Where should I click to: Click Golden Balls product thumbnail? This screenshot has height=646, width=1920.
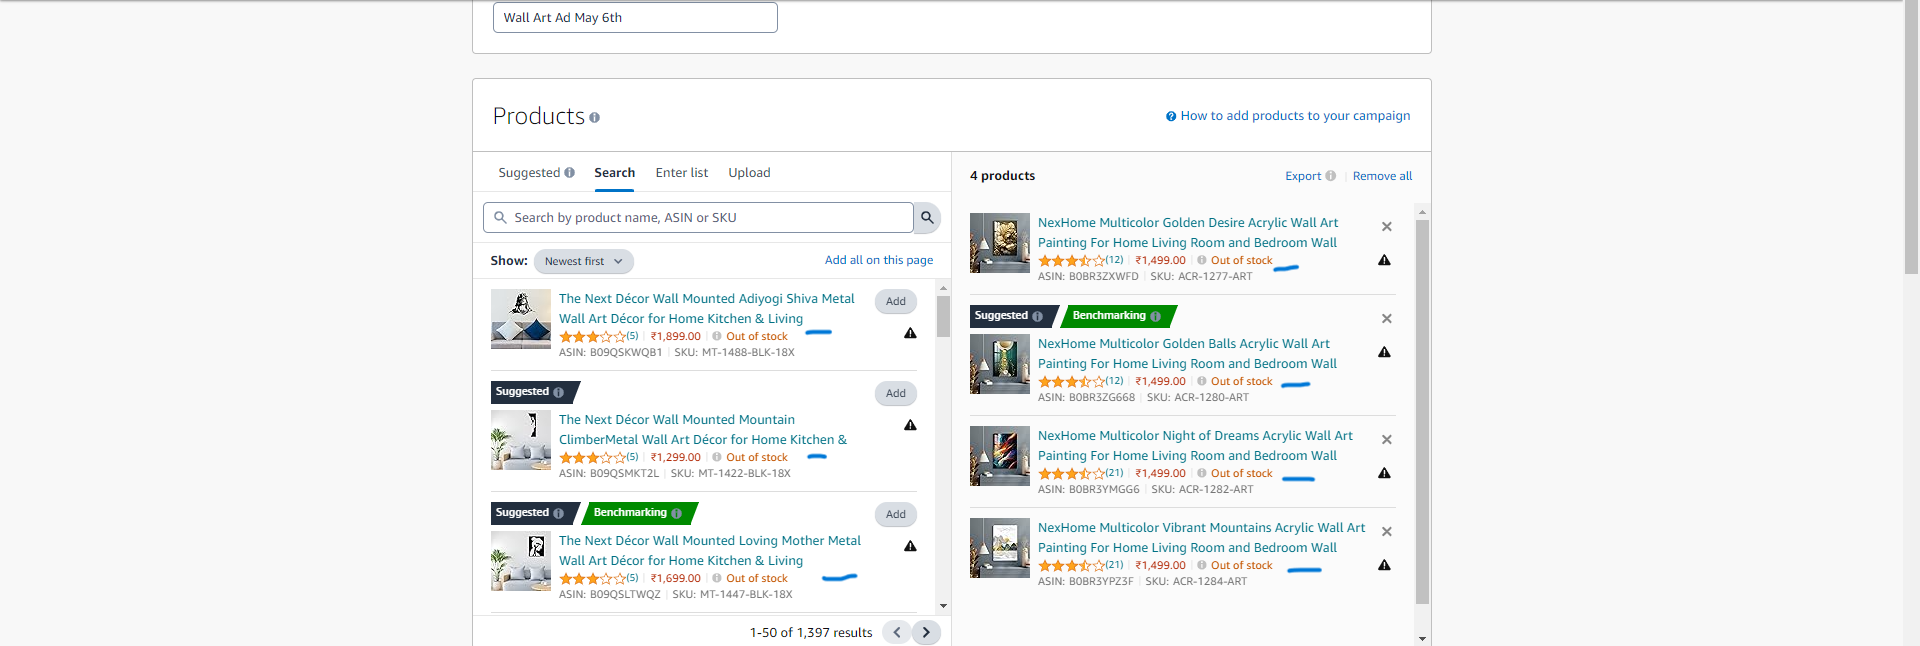pos(1000,364)
